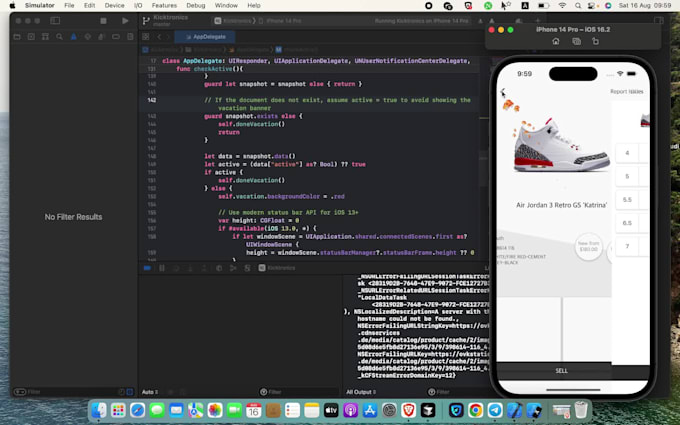This screenshot has height=425, width=680.
Task: Open the Window menu in the menu bar
Action: click(x=226, y=6)
